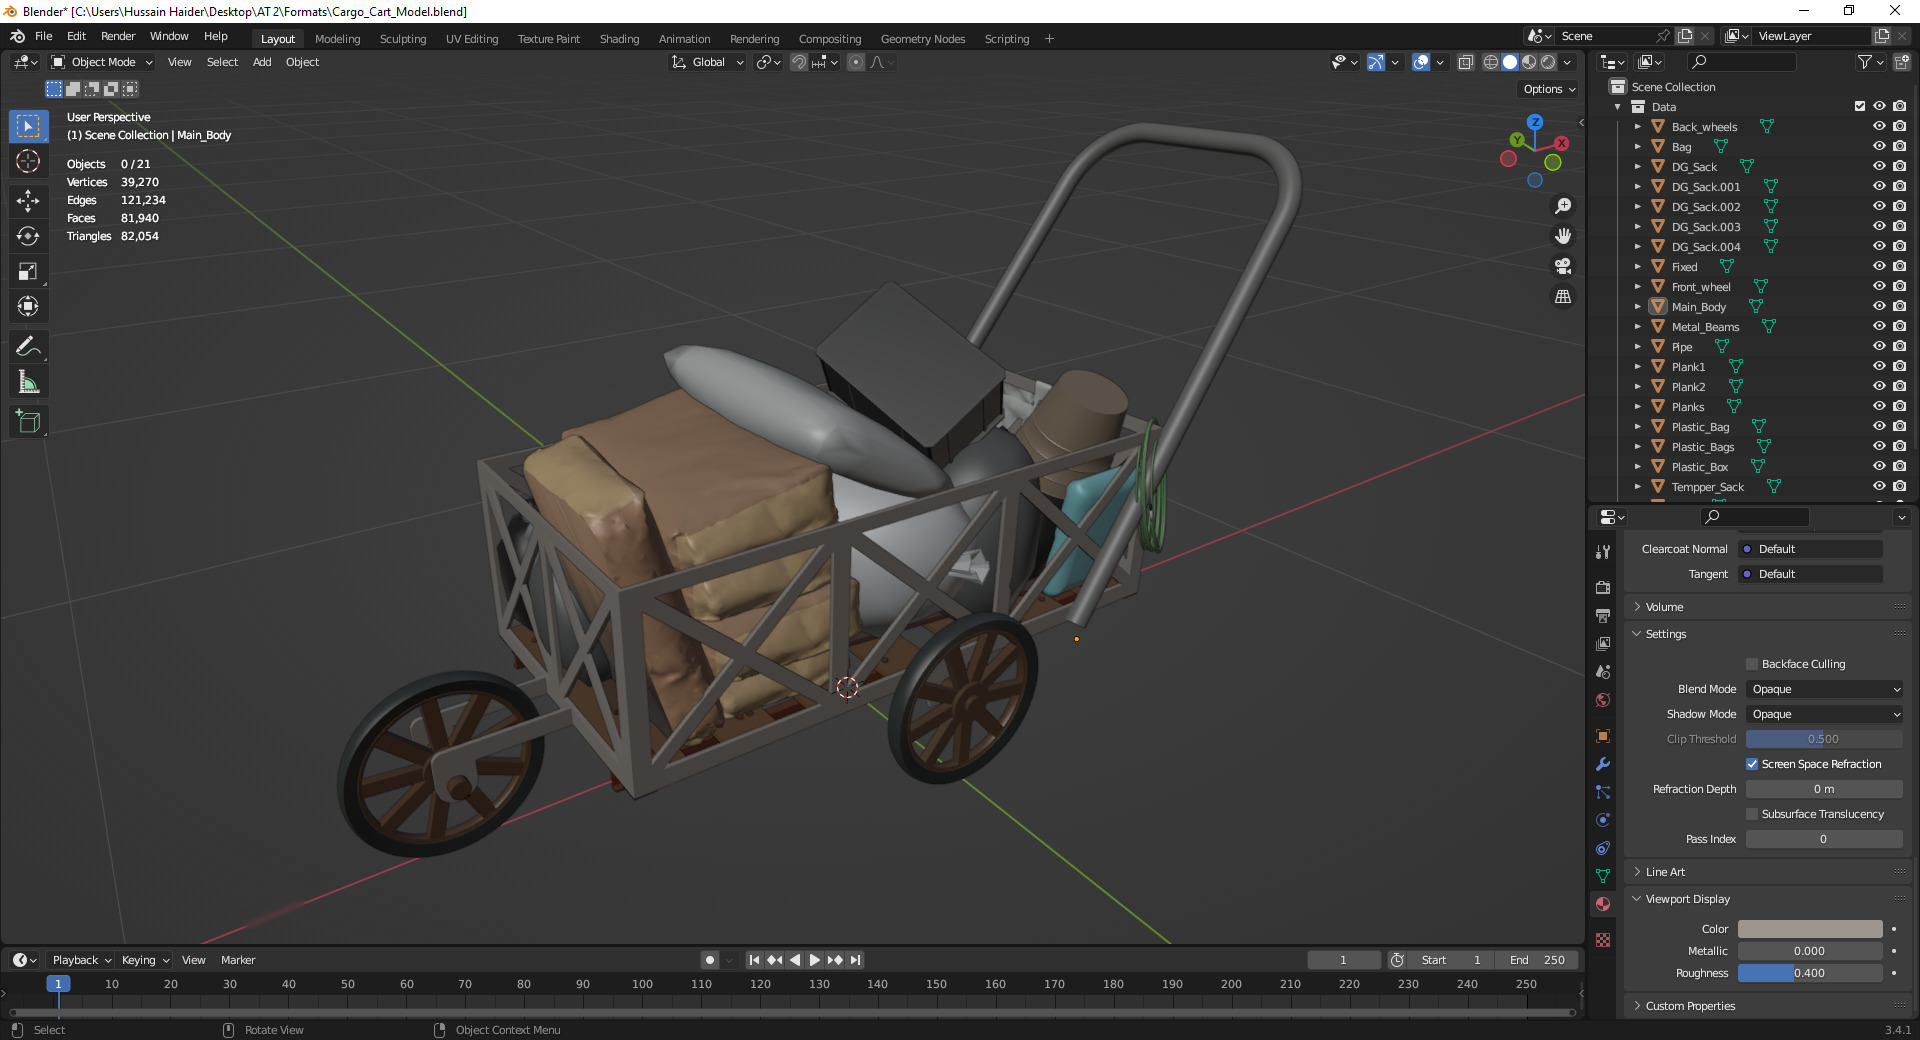Open the Modifiers wrench properties tab

tap(1603, 764)
